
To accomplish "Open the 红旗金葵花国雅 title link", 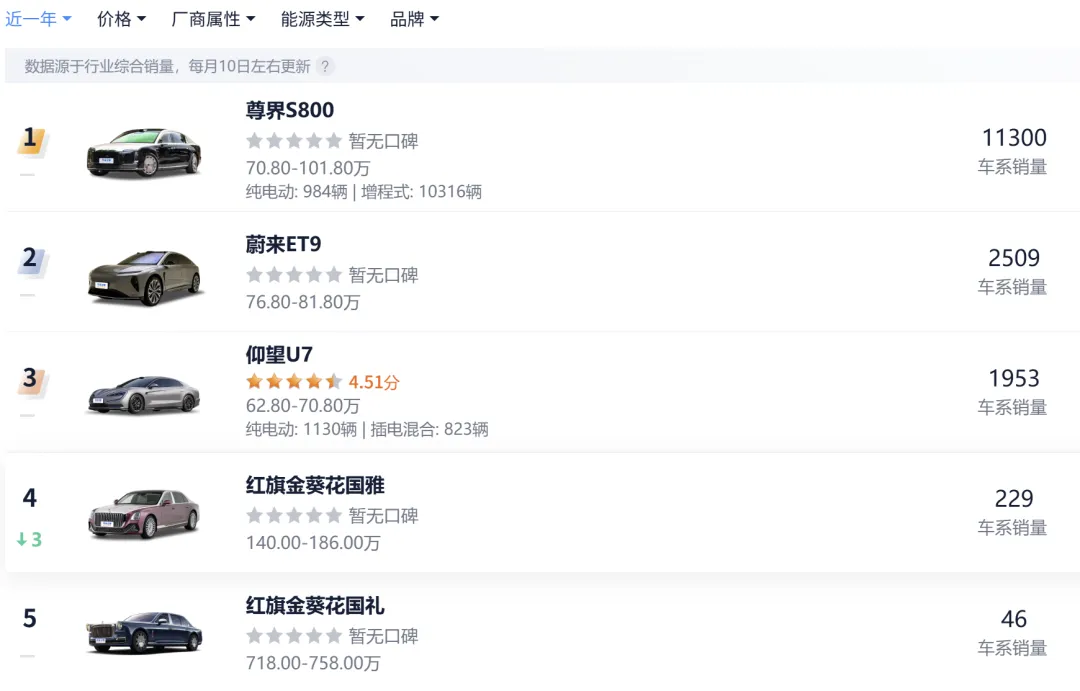I will 315,486.
